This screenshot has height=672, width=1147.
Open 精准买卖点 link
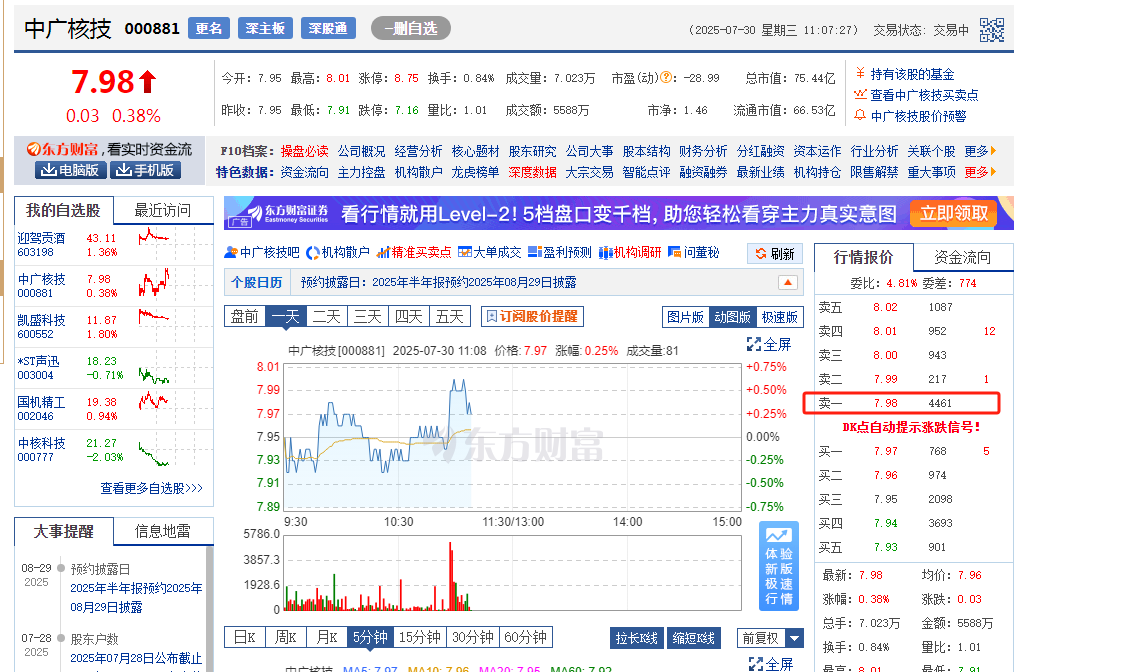coord(414,252)
